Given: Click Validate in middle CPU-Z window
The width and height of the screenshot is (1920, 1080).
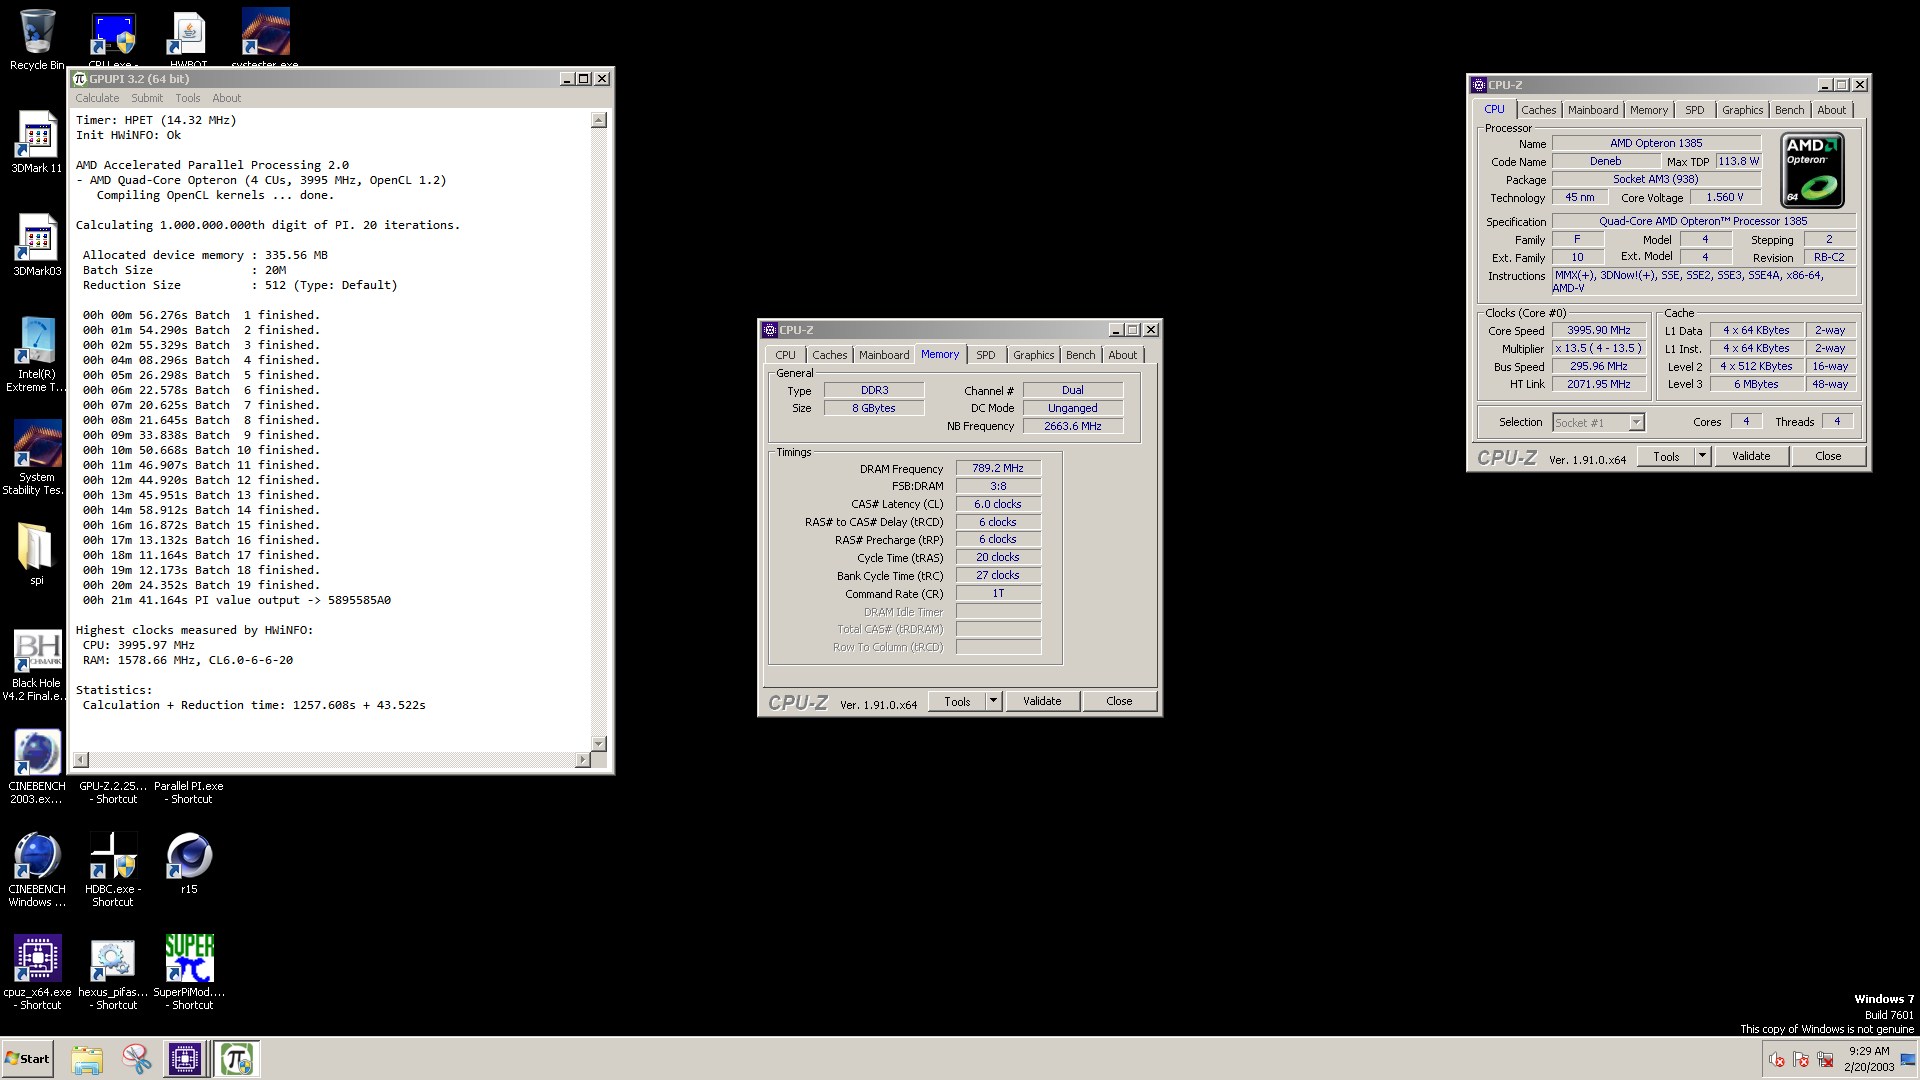Looking at the screenshot, I should point(1042,702).
